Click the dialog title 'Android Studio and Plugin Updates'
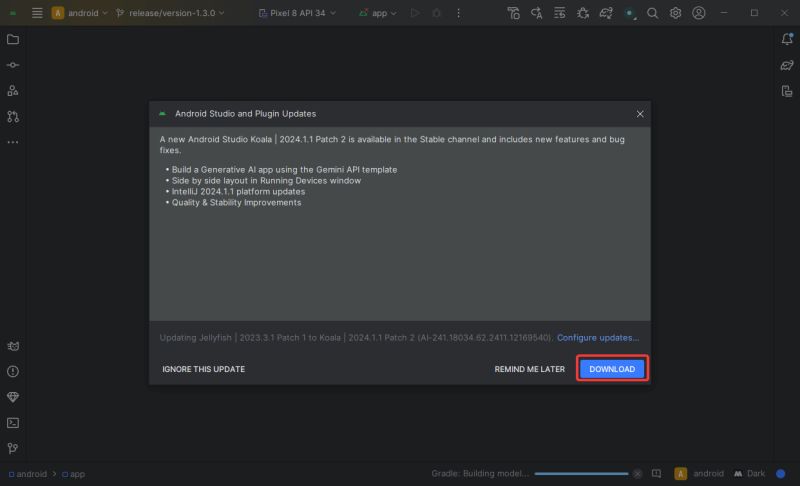800x486 pixels. pos(245,114)
